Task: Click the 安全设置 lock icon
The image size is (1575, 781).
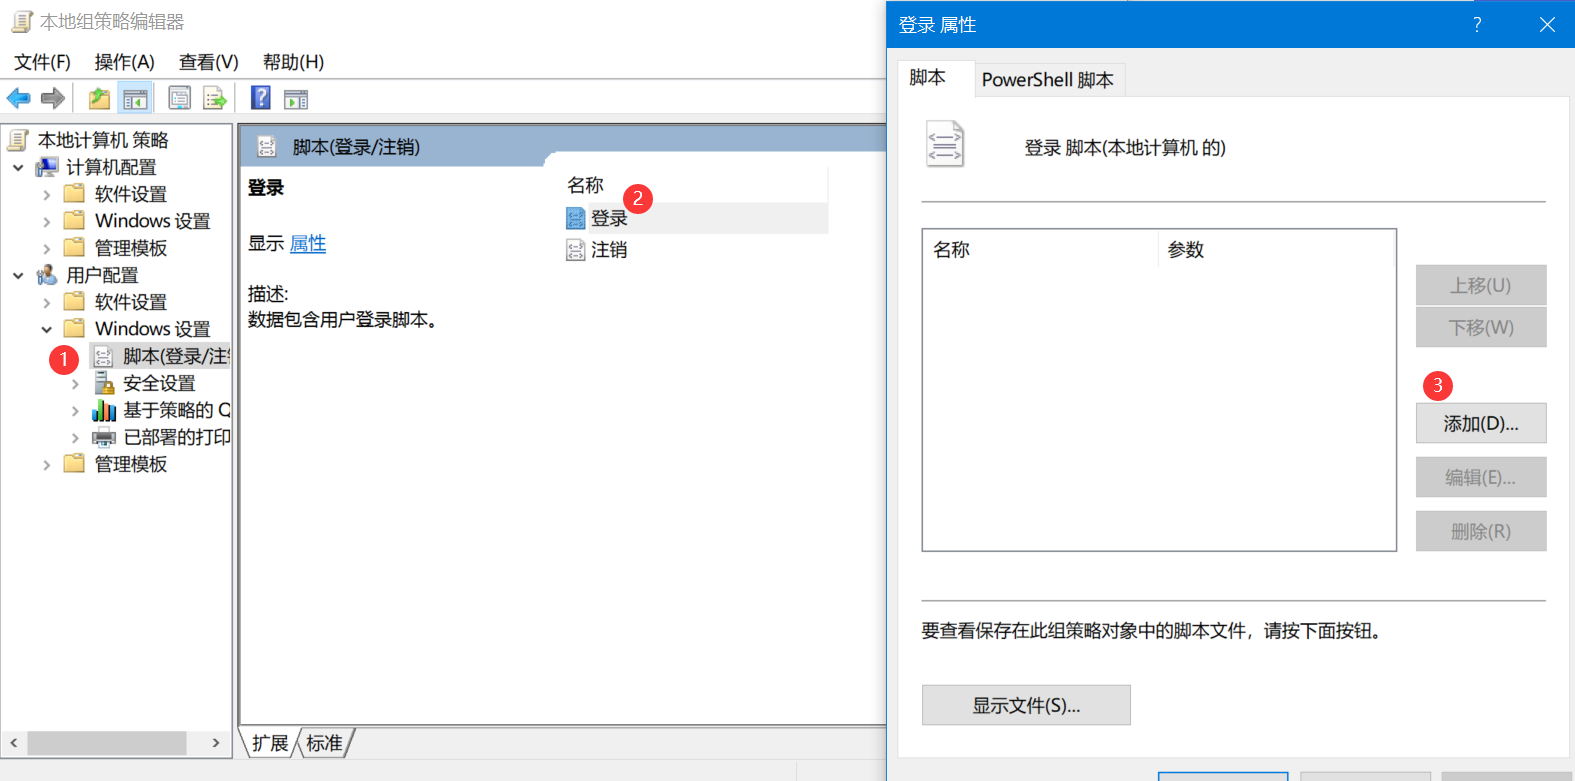Action: coord(104,383)
